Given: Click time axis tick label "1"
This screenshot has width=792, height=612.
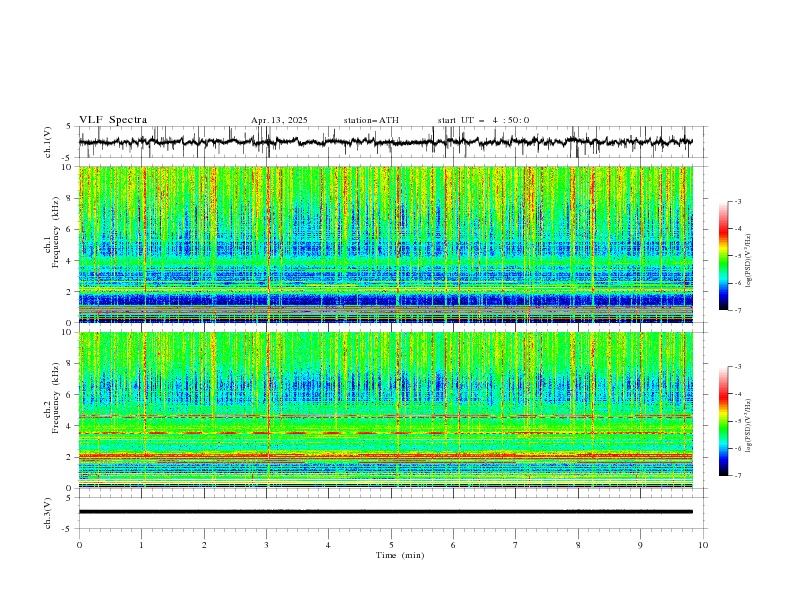Looking at the screenshot, I should point(141,545).
